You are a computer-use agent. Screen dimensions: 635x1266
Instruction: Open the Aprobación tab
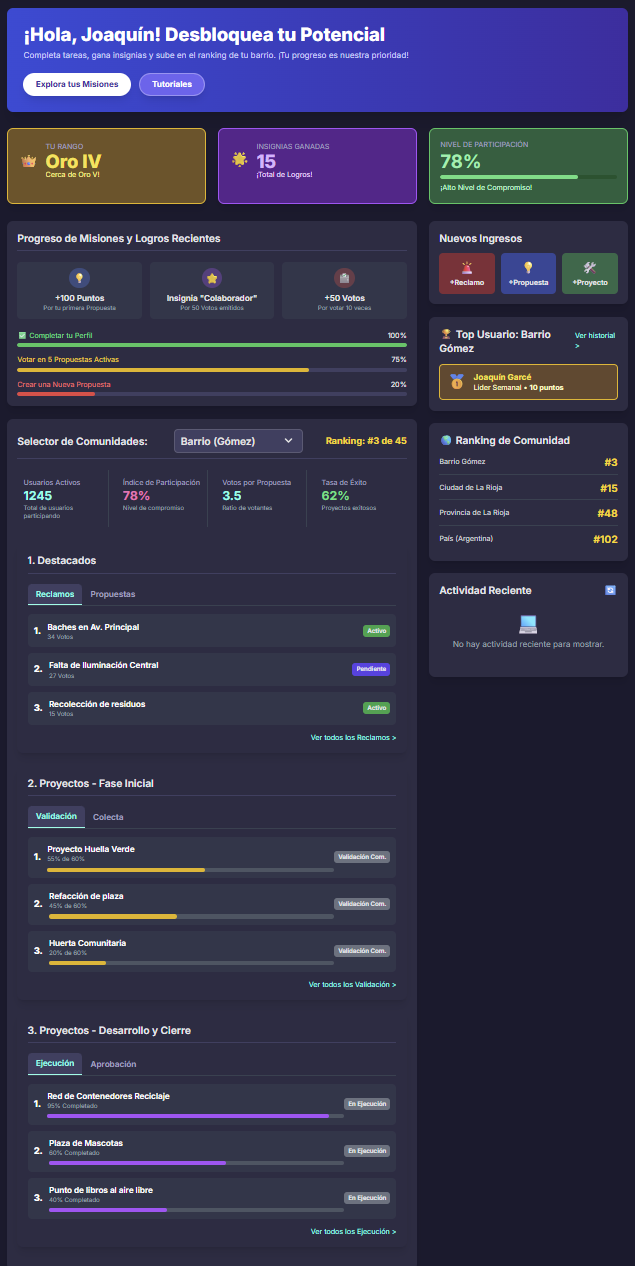[x=113, y=1064]
